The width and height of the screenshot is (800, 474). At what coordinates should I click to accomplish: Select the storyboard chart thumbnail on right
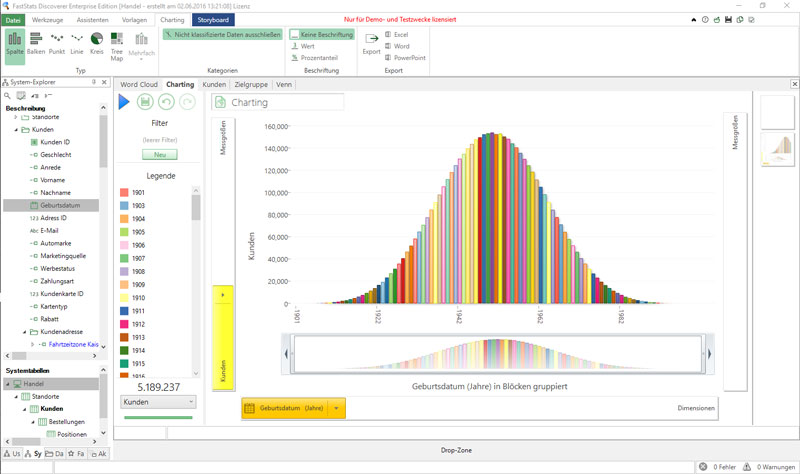click(778, 149)
